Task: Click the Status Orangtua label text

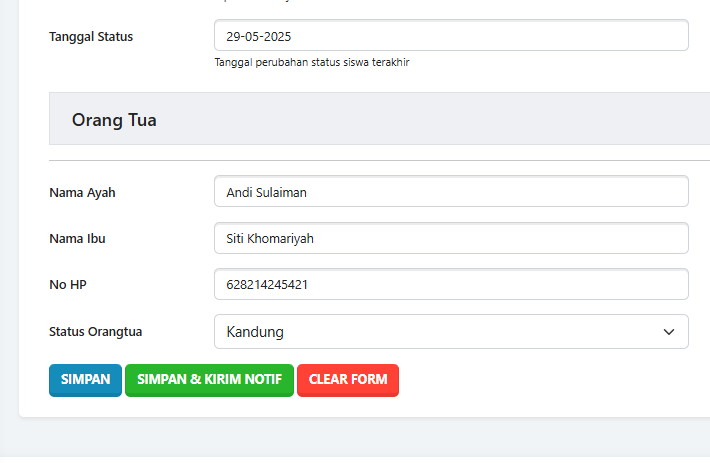Action: tap(102, 331)
